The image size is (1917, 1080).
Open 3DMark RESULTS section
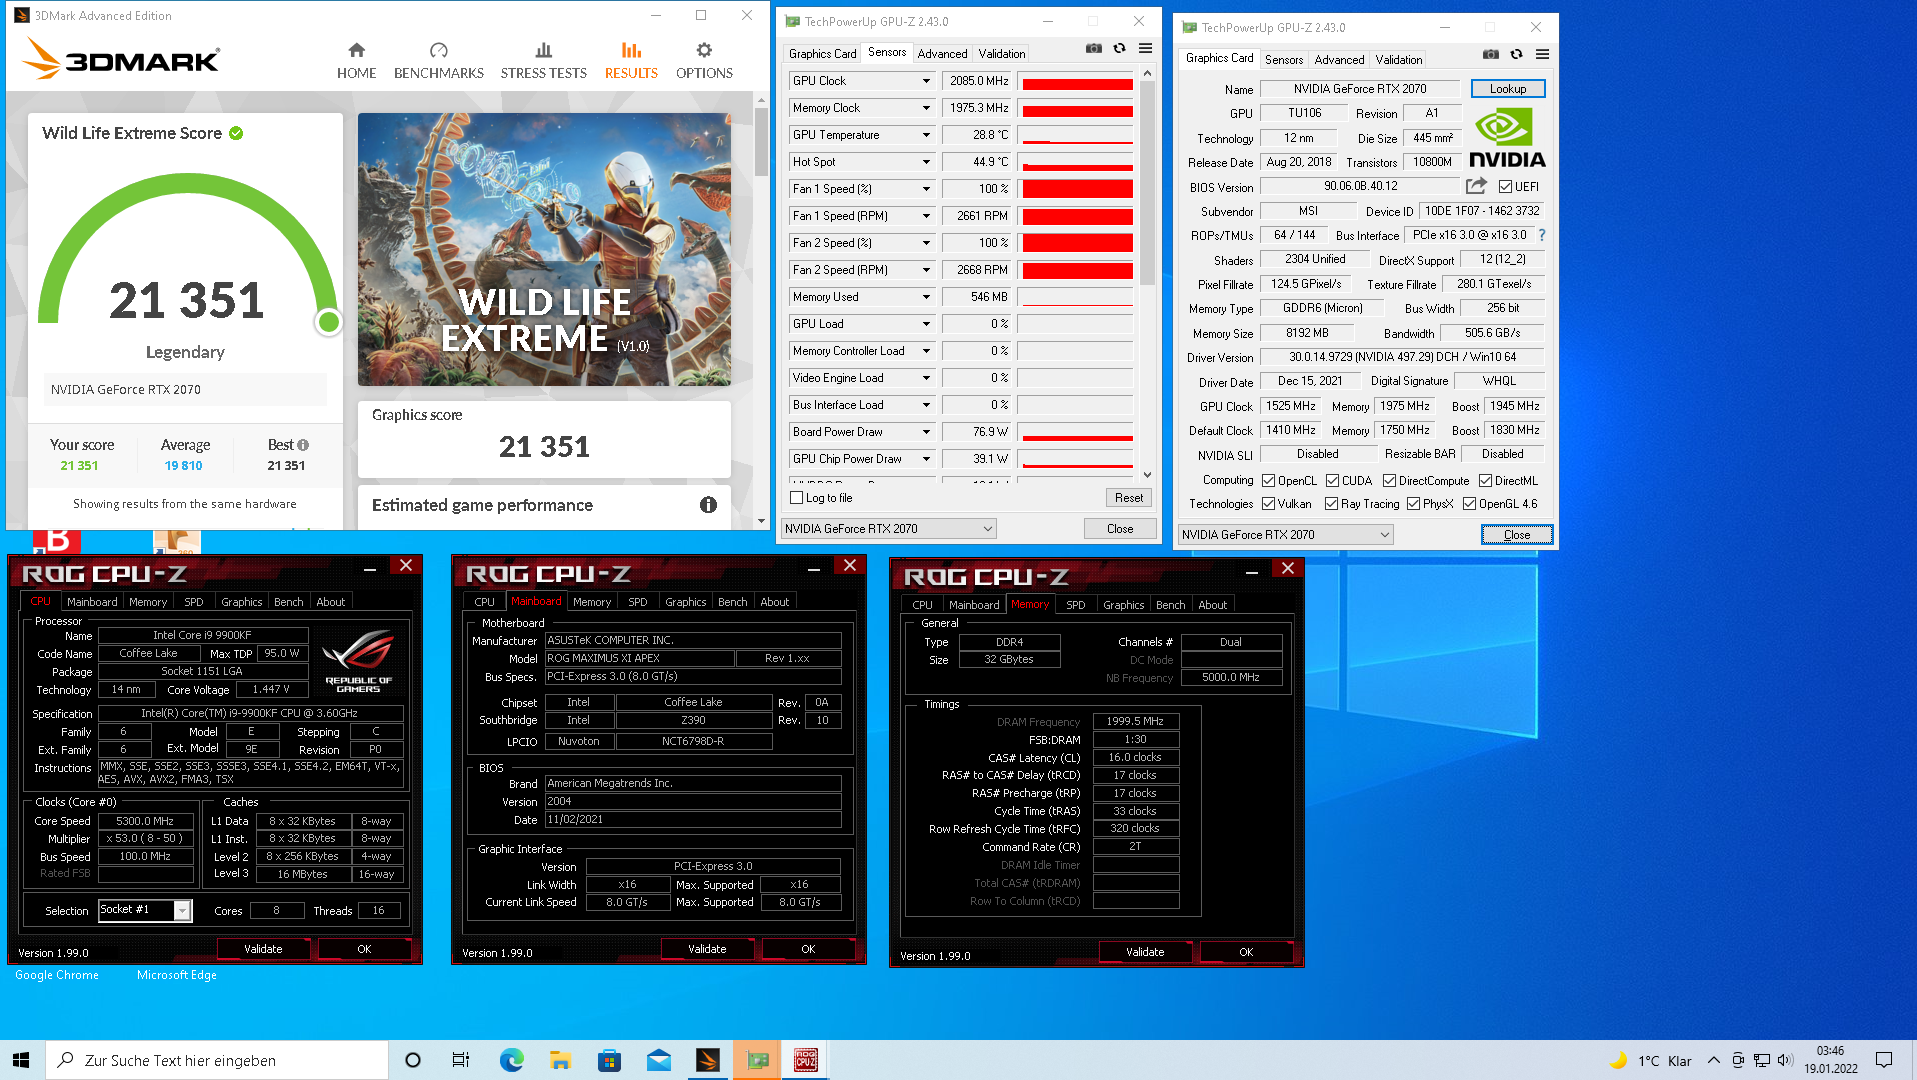pos(631,61)
